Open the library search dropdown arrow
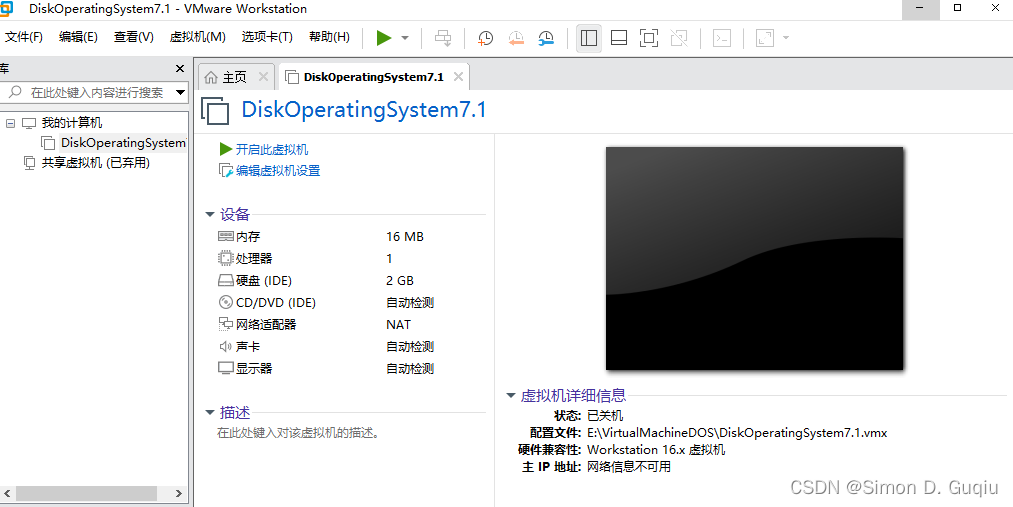The image size is (1013, 507). (x=181, y=92)
